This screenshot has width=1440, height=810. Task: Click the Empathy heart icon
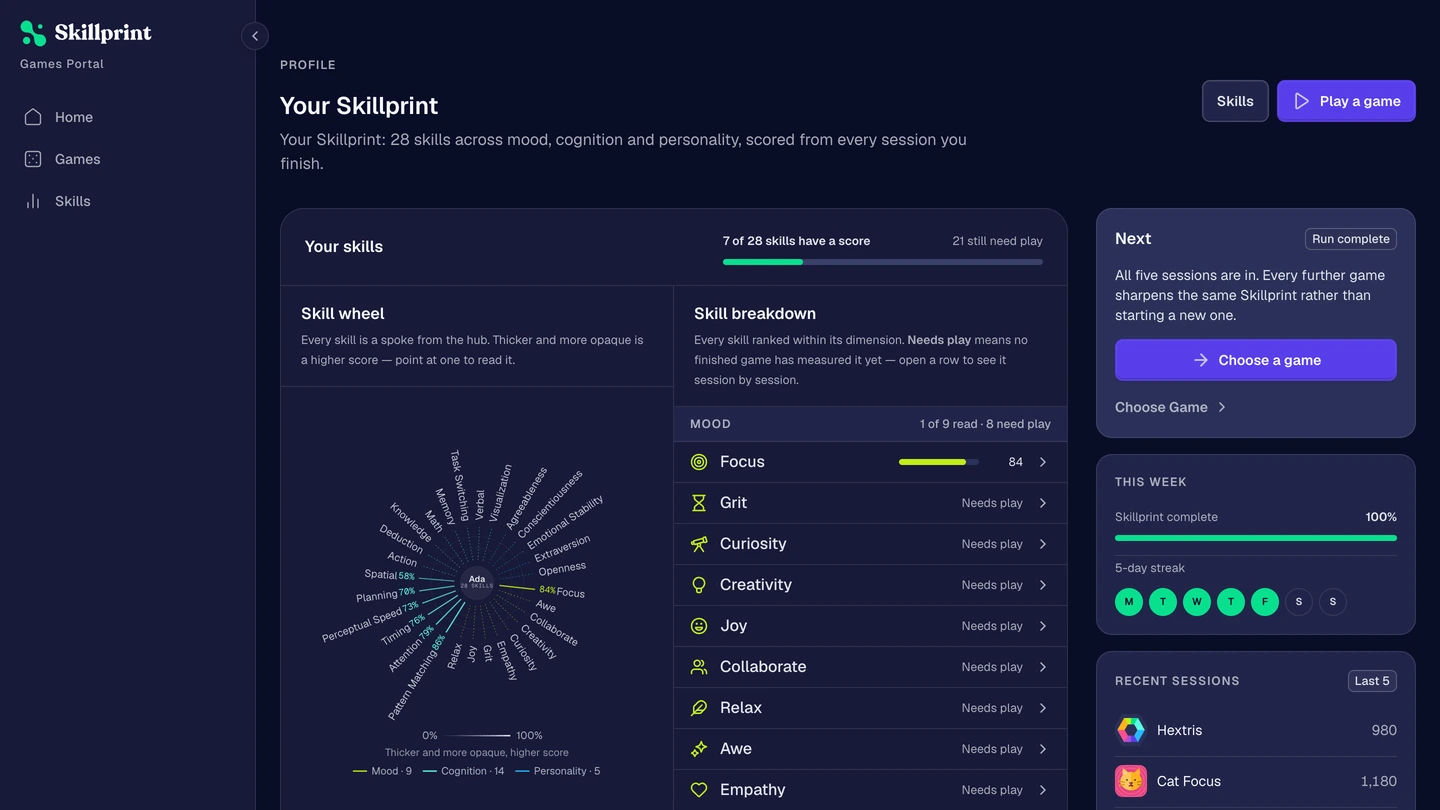point(699,790)
